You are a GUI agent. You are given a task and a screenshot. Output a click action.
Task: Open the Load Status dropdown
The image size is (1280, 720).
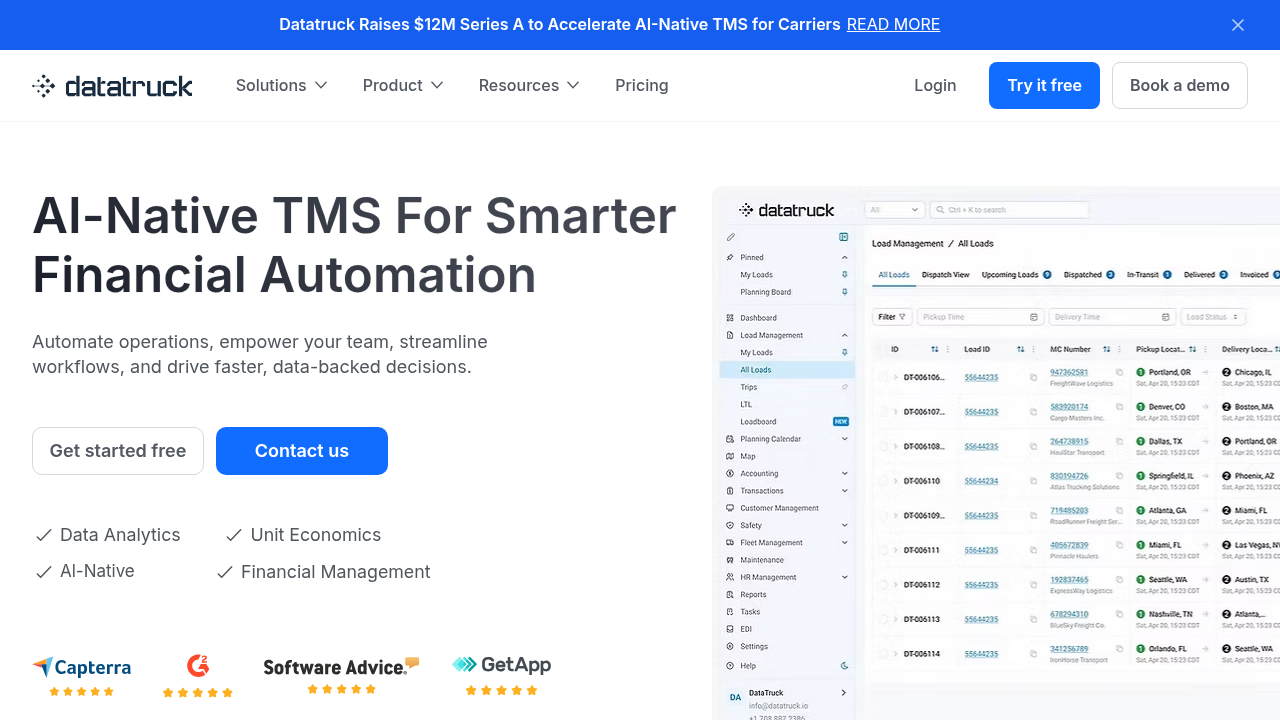coord(1213,317)
